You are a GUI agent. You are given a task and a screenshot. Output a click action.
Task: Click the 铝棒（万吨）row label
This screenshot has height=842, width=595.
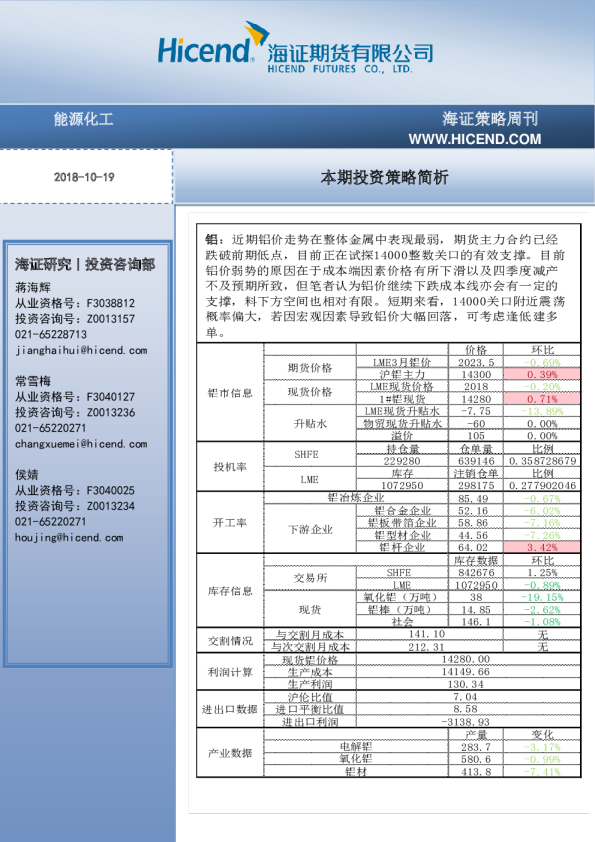click(402, 609)
